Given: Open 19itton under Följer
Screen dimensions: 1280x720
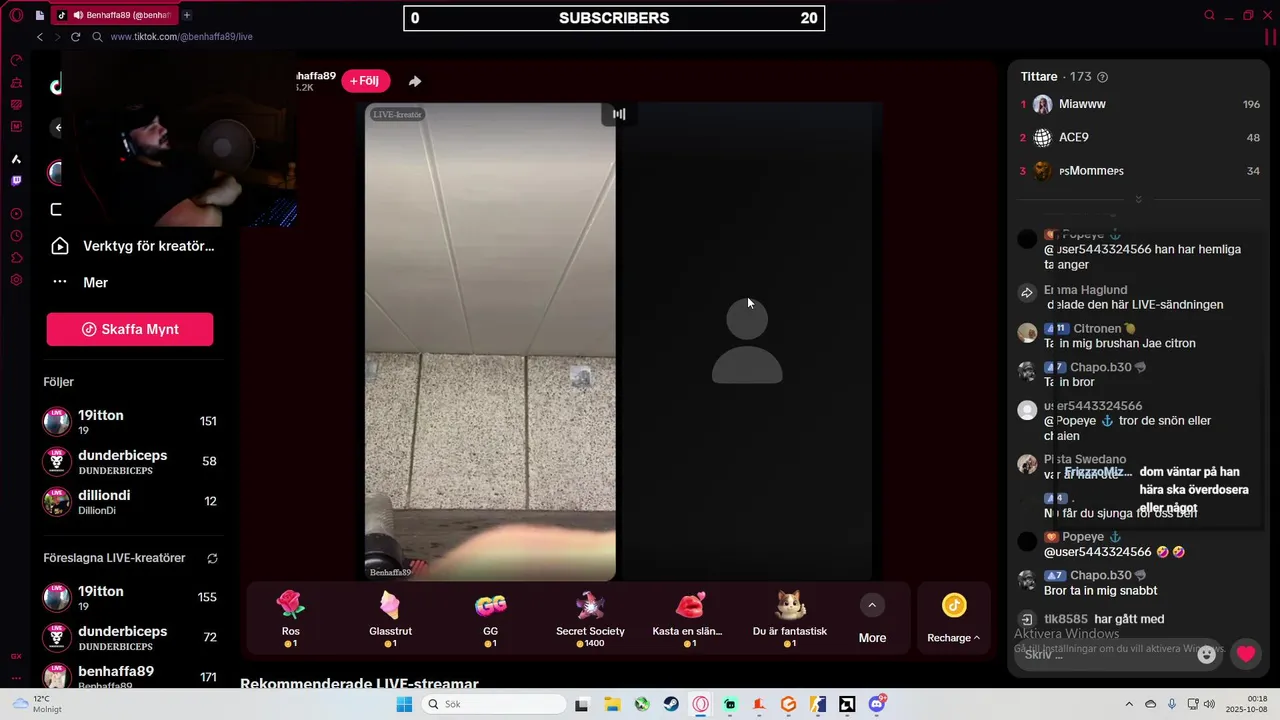Looking at the screenshot, I should 130,421.
